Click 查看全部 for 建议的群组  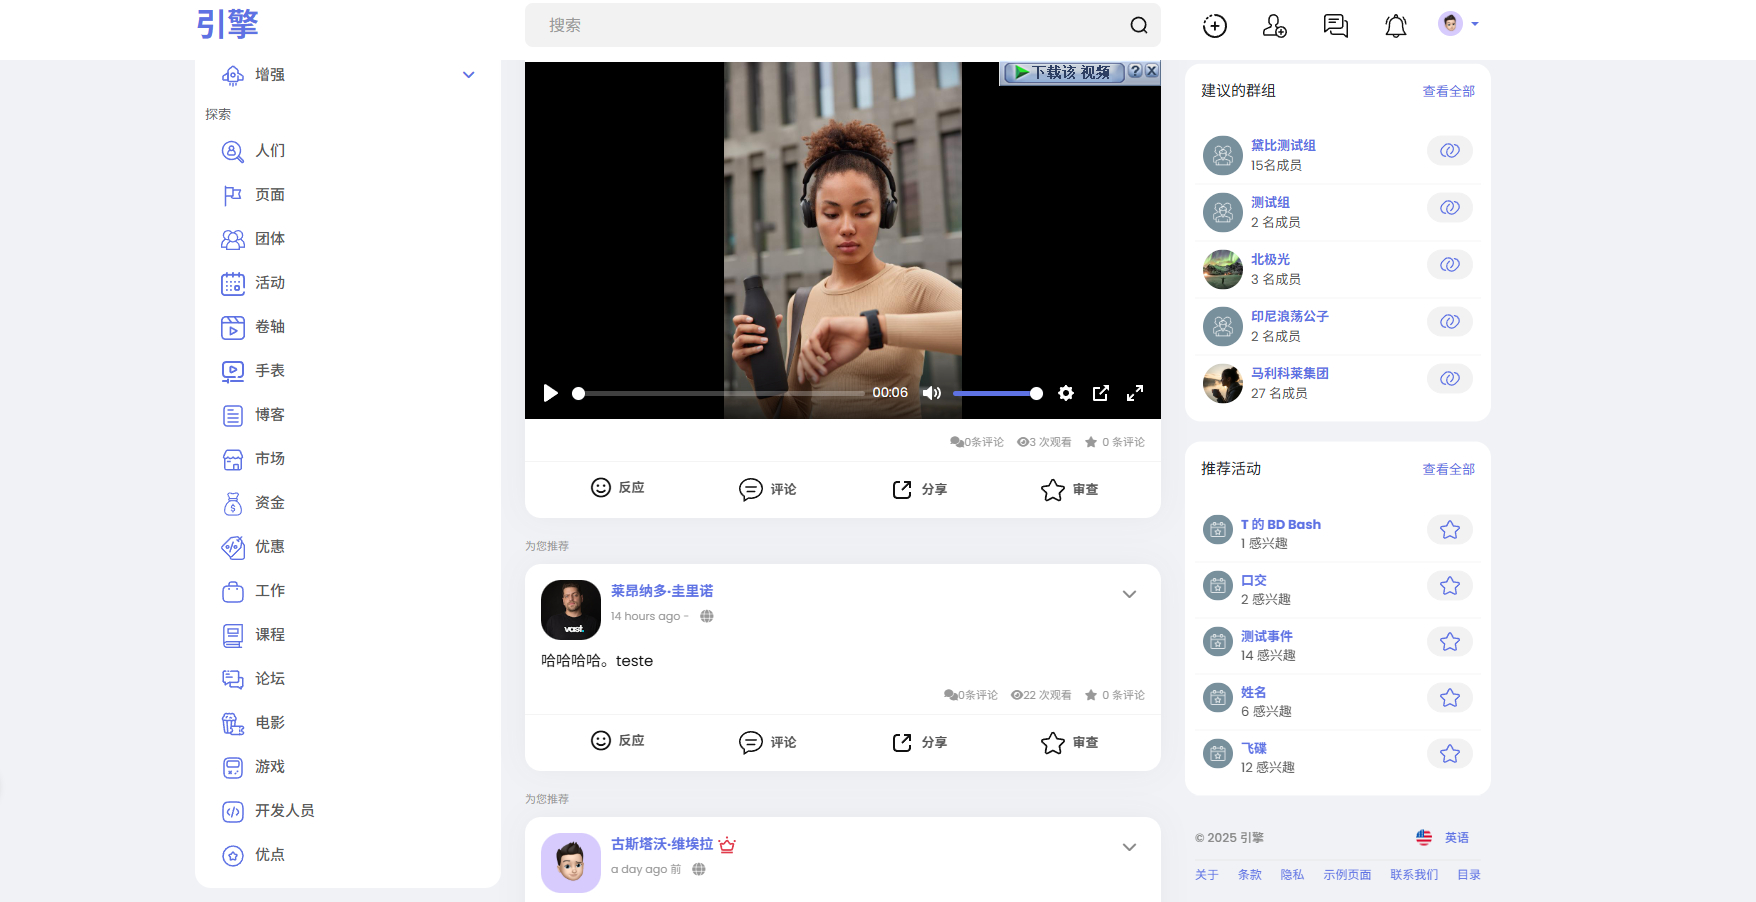(1448, 91)
